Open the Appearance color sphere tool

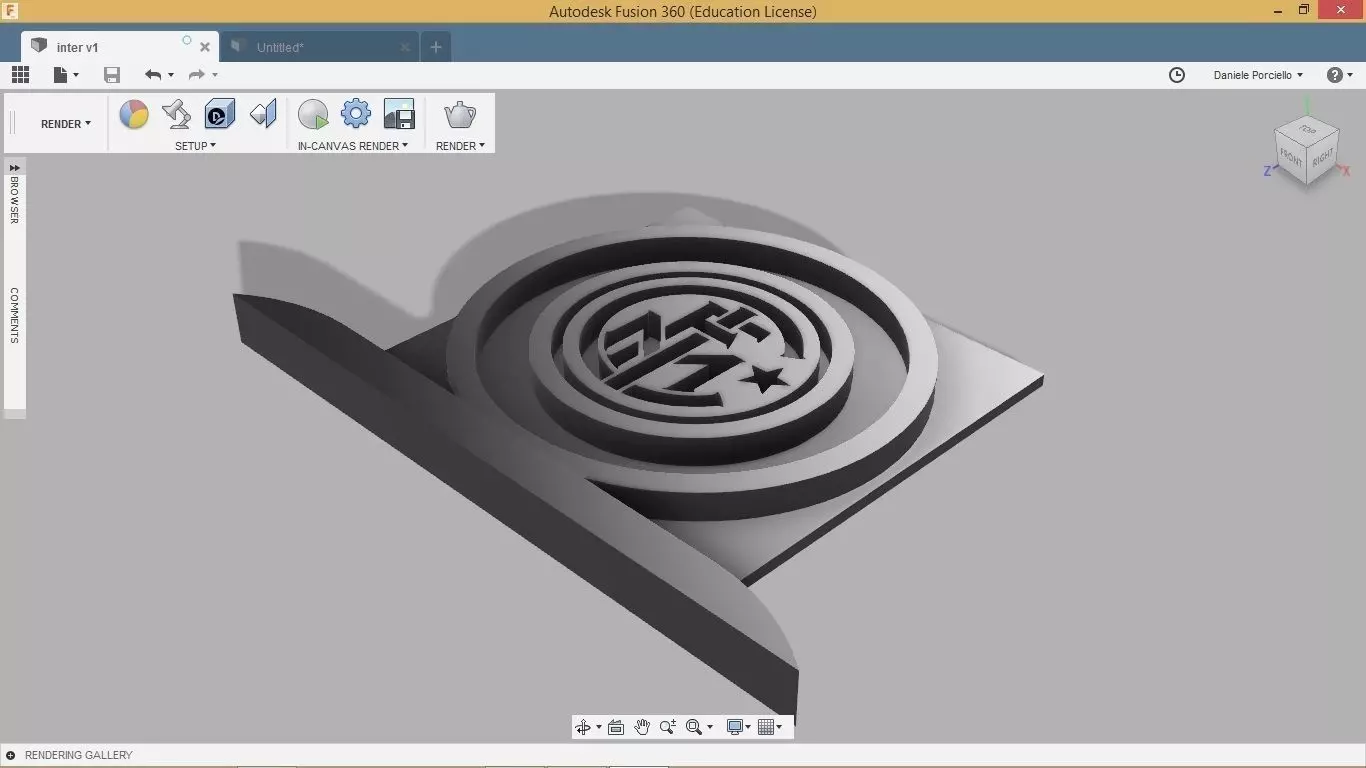(134, 115)
